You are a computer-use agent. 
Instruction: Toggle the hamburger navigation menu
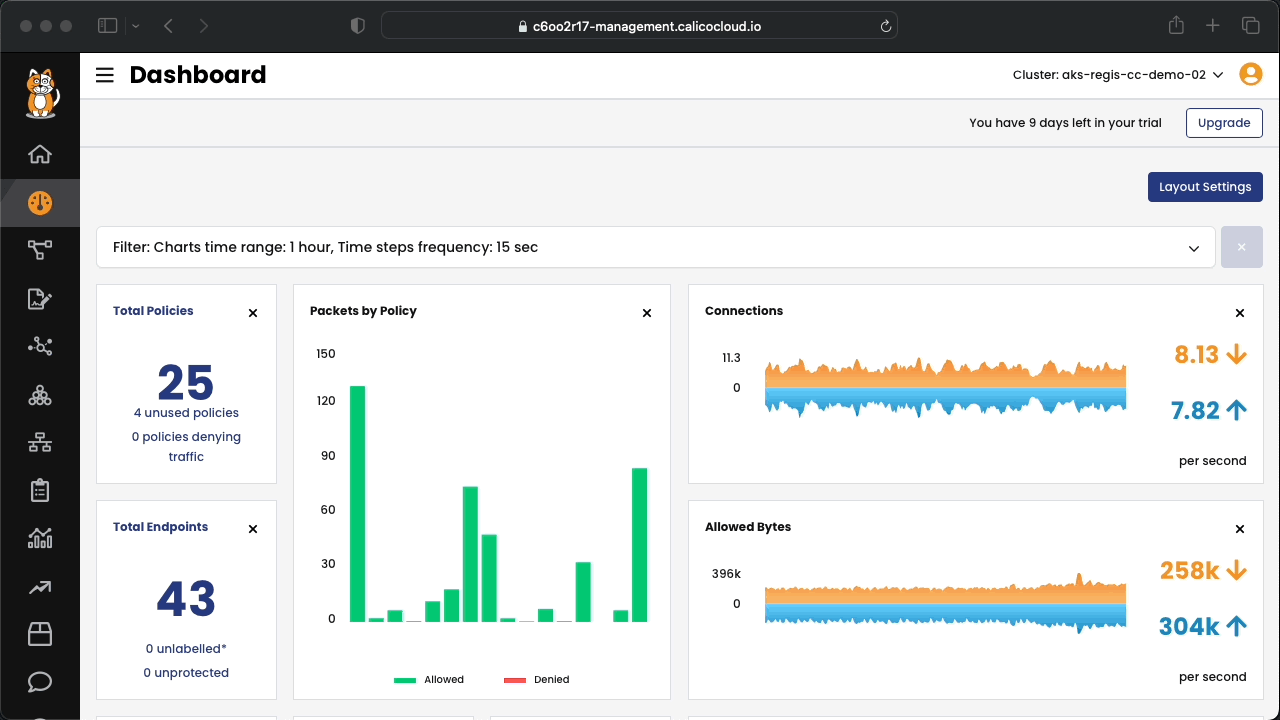tap(104, 75)
